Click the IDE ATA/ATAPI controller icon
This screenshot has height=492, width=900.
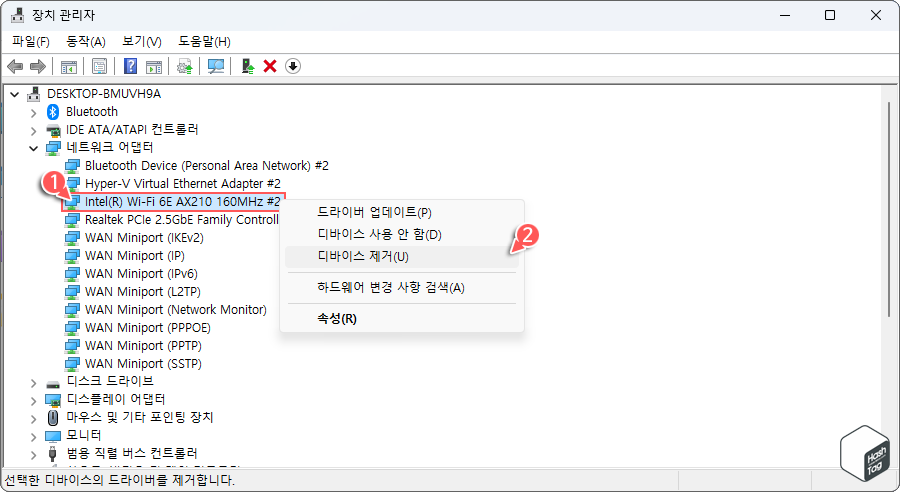point(53,130)
